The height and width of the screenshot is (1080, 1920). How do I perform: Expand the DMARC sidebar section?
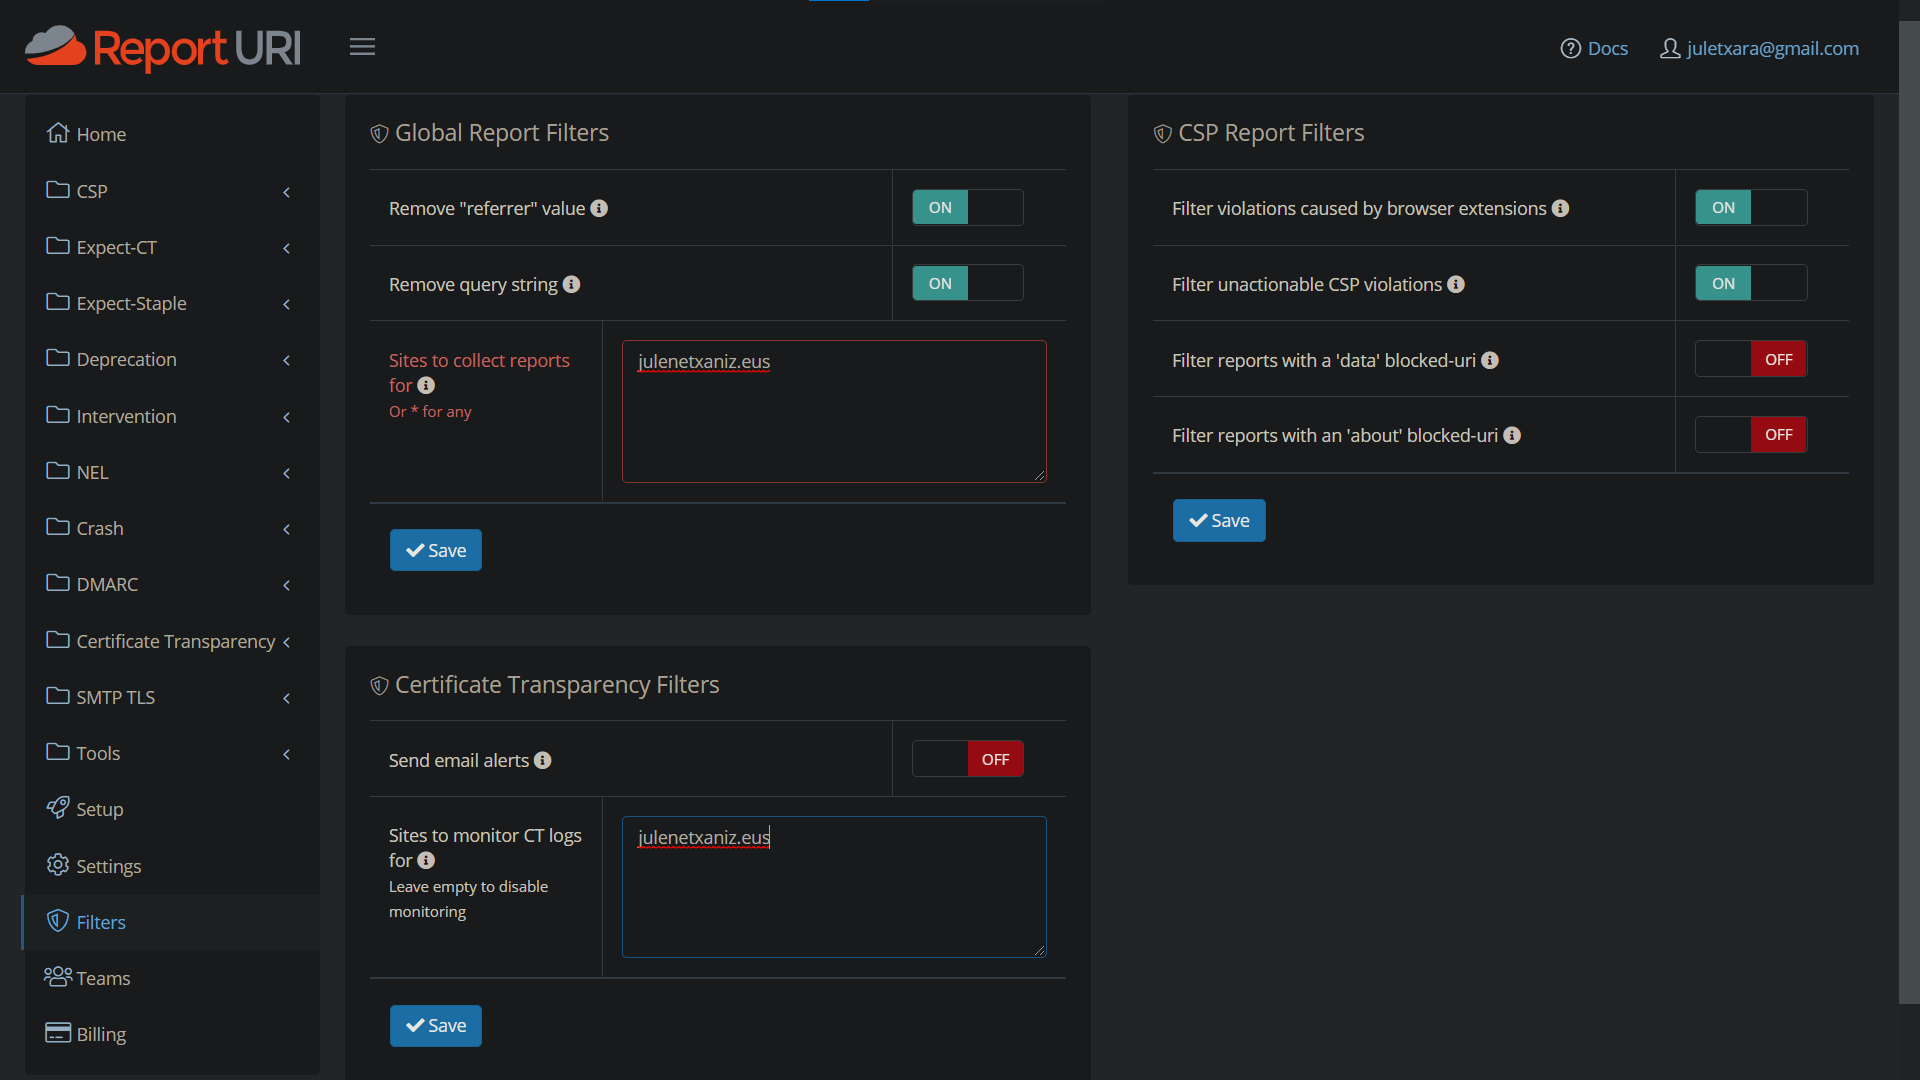coord(287,585)
